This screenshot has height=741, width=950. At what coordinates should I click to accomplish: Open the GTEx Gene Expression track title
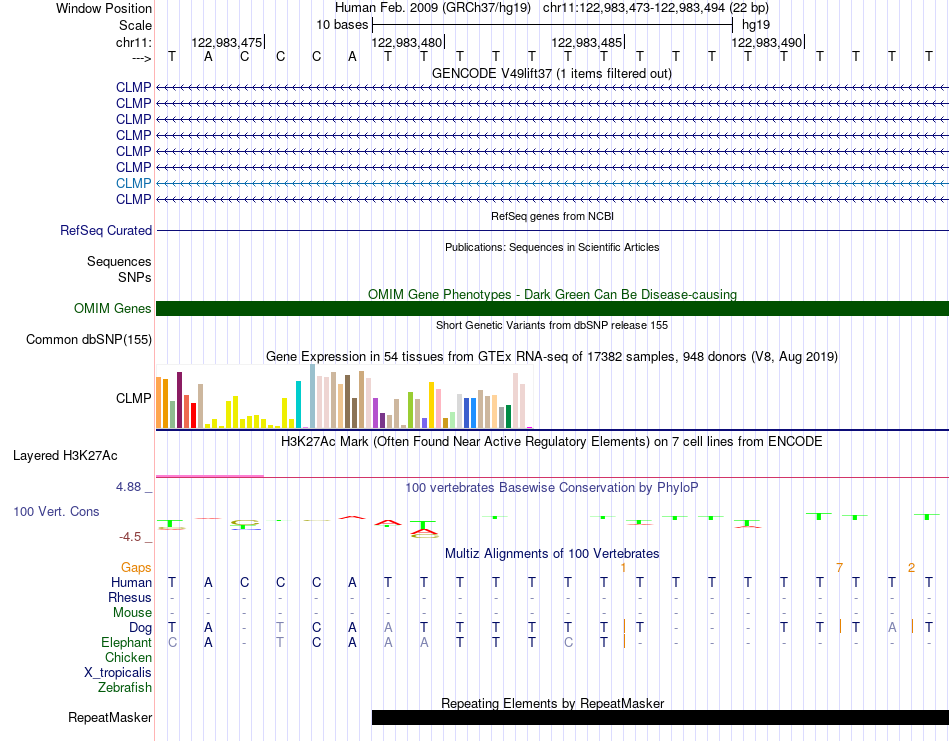point(552,356)
